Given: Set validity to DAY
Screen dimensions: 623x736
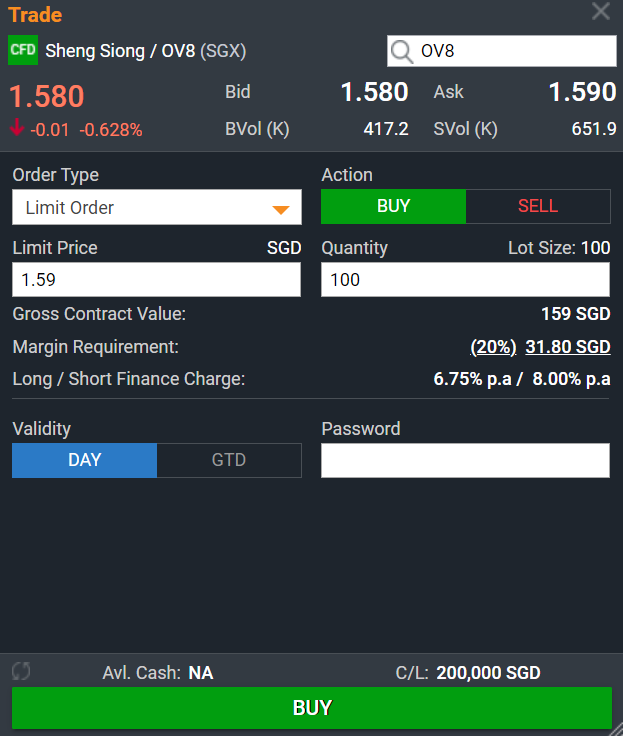Looking at the screenshot, I should pyautogui.click(x=85, y=460).
